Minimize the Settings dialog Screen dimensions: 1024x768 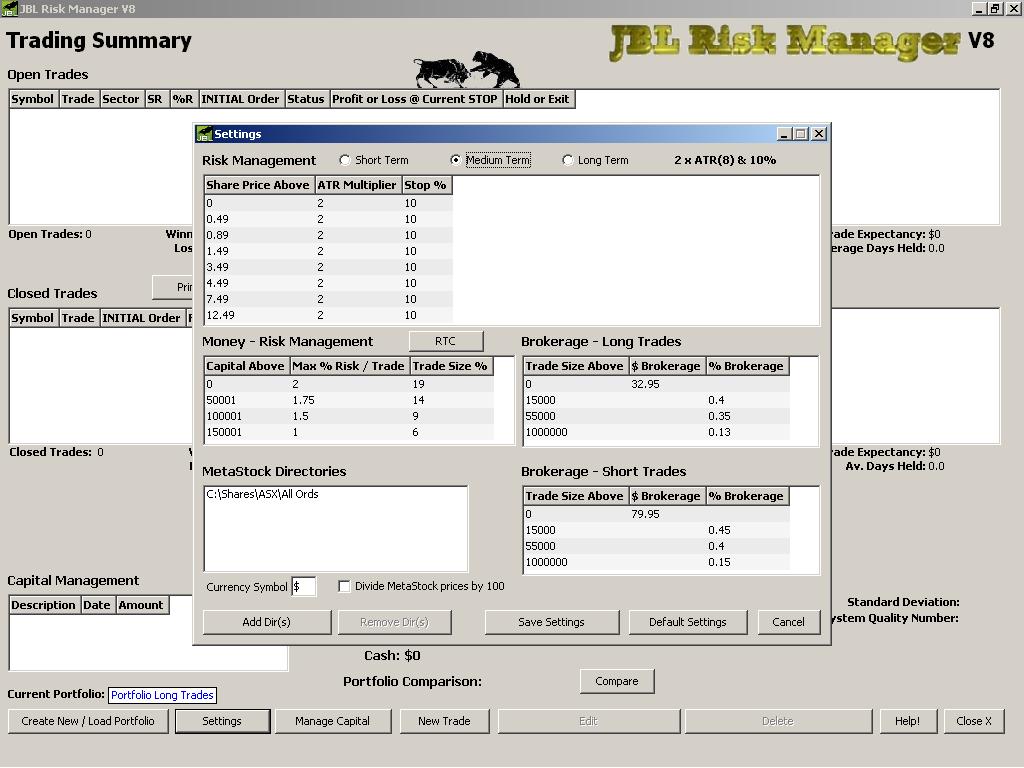click(785, 134)
